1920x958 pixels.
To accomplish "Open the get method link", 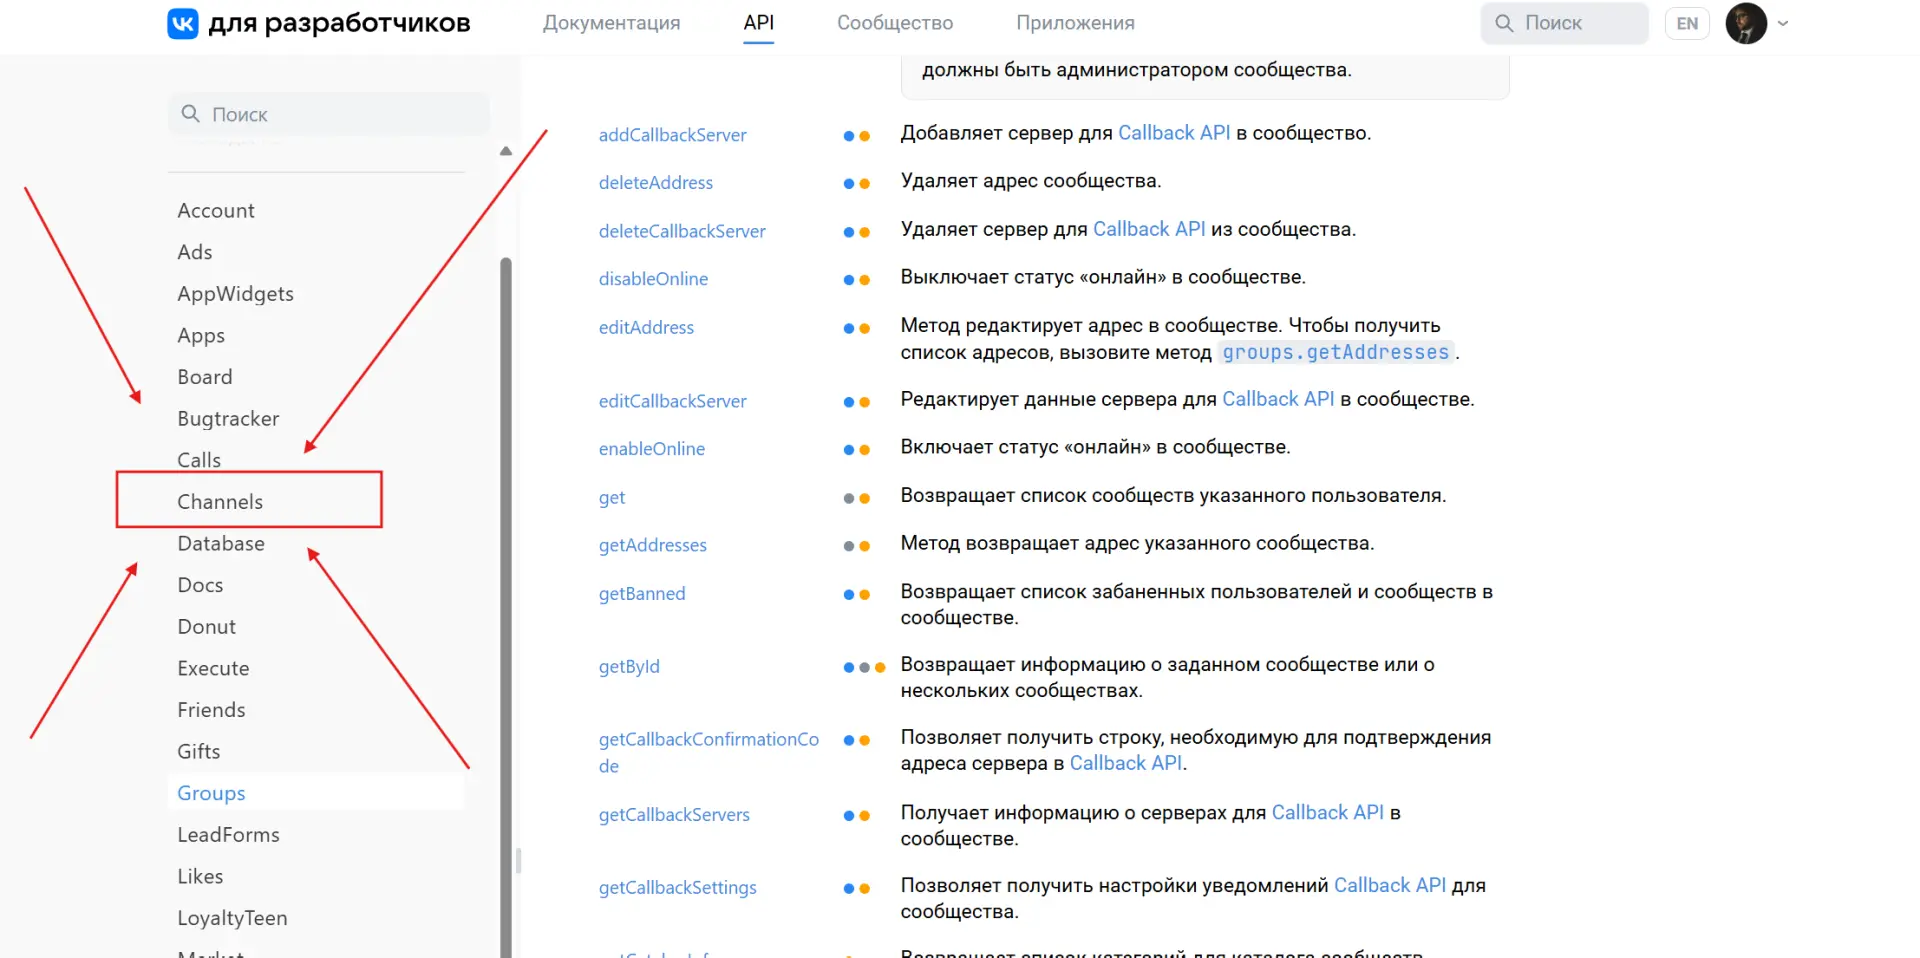I will pyautogui.click(x=612, y=497).
